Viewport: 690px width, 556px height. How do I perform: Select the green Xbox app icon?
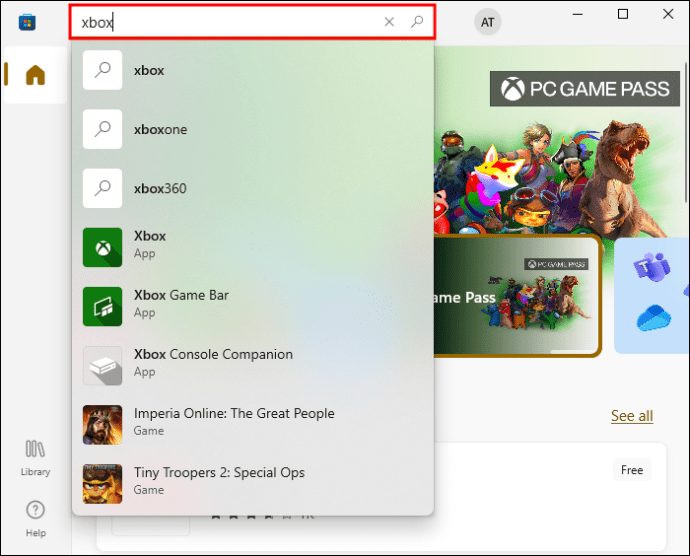(103, 247)
